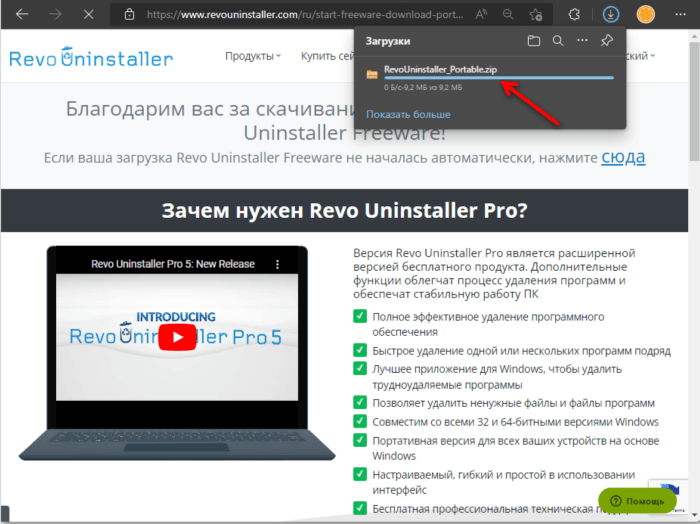Stop page loading with the X button
The width and height of the screenshot is (700, 524).
88,14
